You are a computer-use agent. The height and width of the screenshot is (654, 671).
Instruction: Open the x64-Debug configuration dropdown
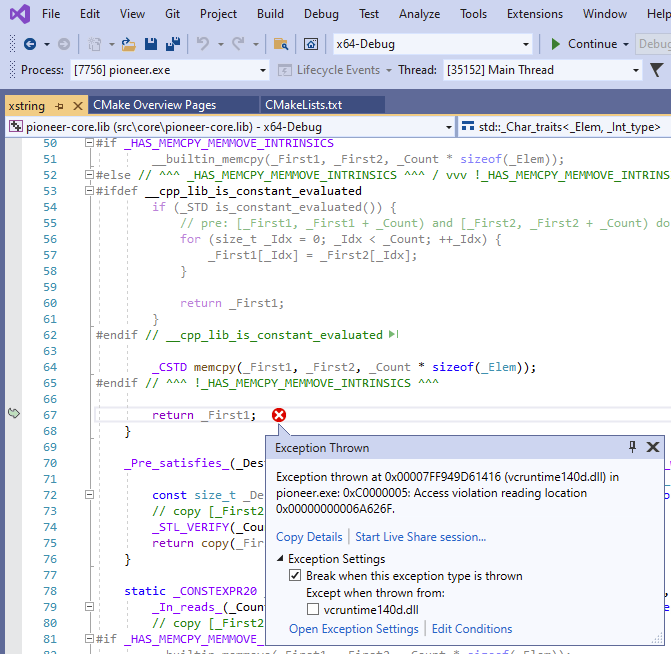[x=526, y=44]
